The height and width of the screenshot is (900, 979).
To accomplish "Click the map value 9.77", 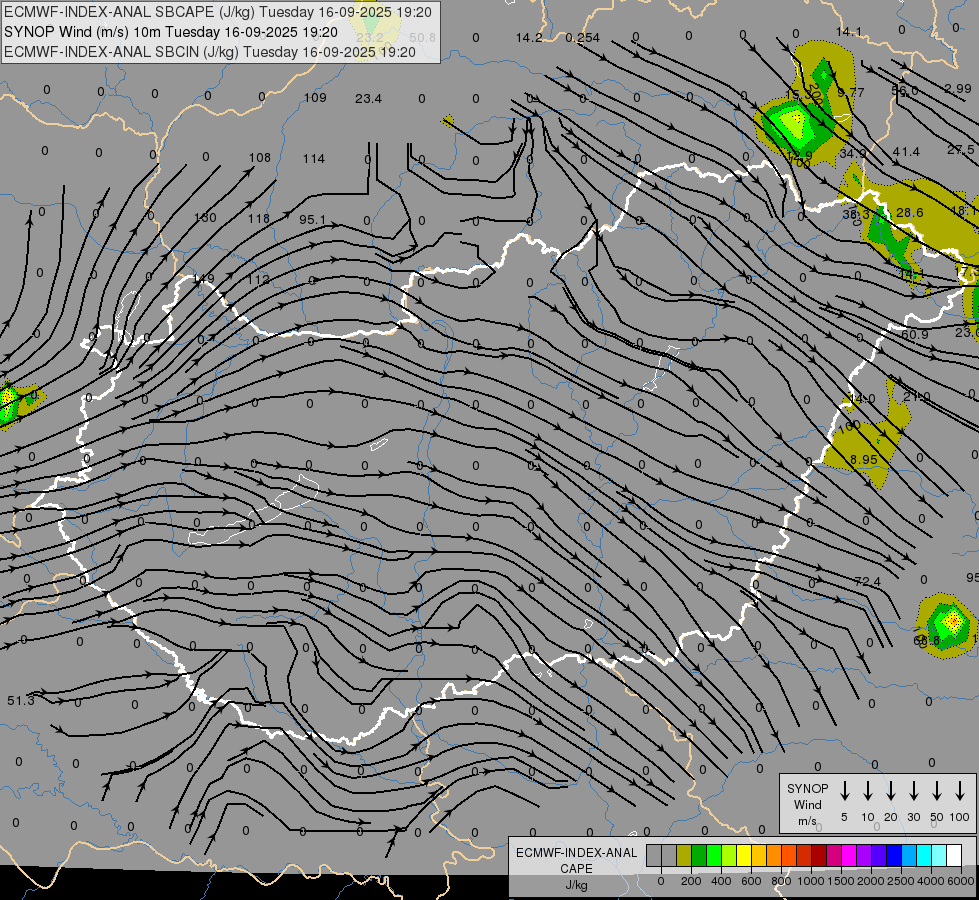I will pyautogui.click(x=850, y=92).
